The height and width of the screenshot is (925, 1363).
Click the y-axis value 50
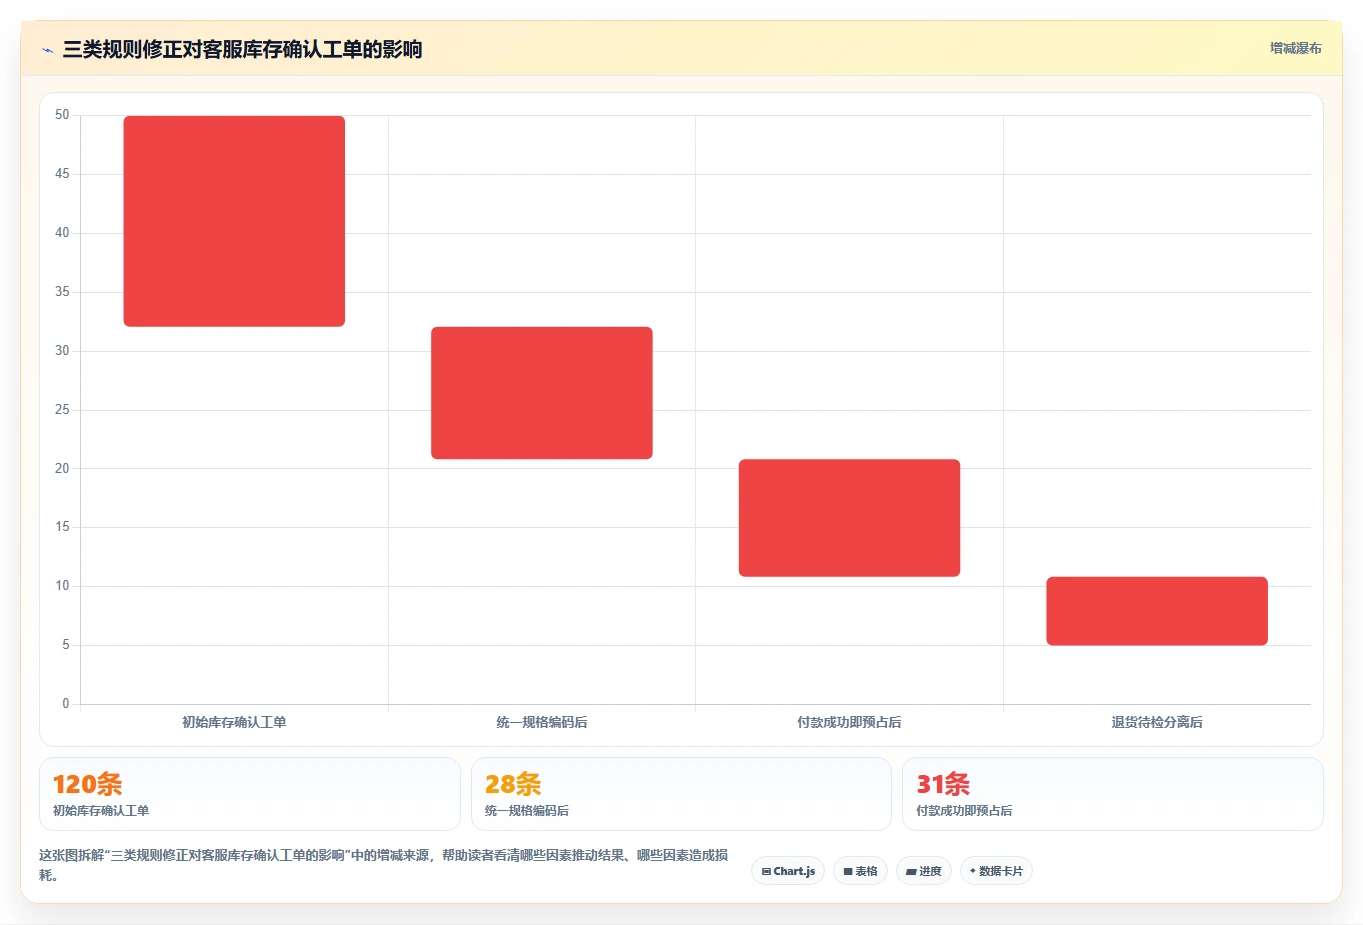point(62,115)
